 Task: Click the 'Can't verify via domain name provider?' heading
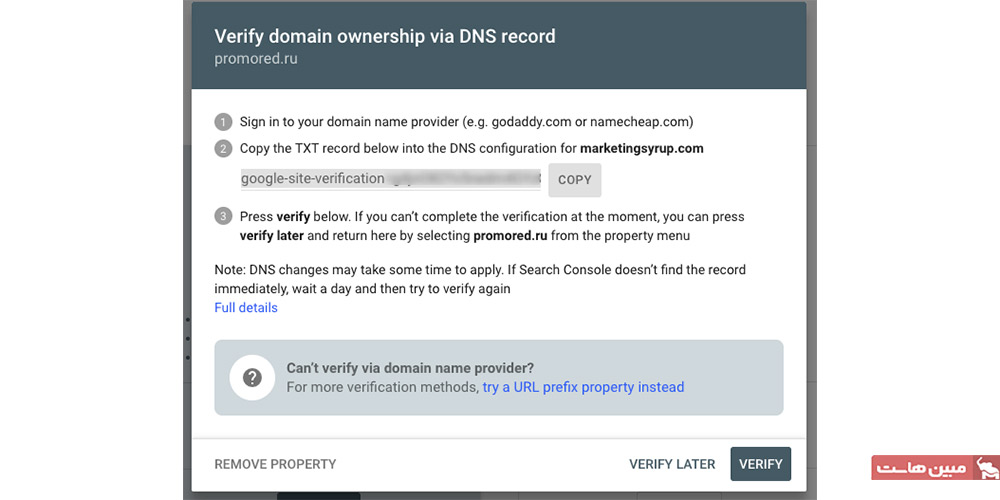coord(410,368)
